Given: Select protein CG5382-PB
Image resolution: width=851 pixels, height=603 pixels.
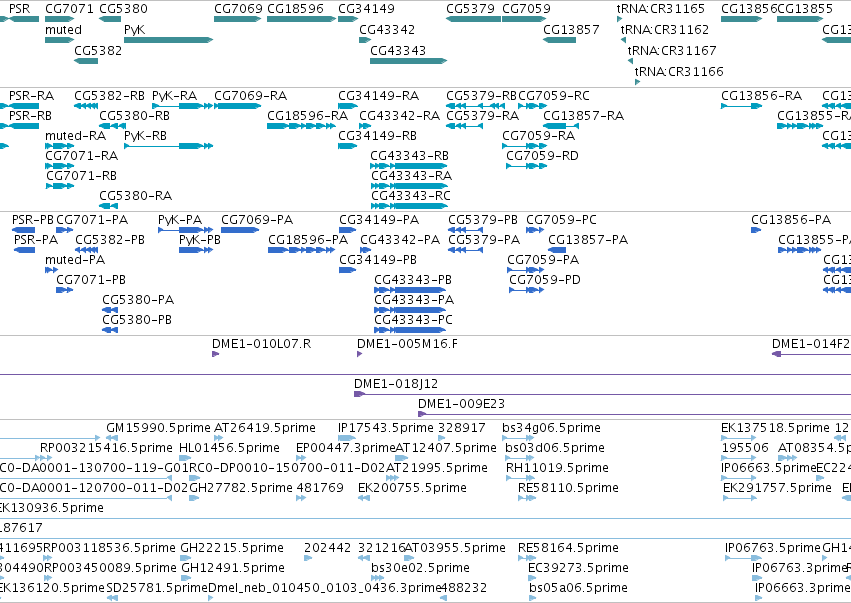Looking at the screenshot, I should (86, 250).
